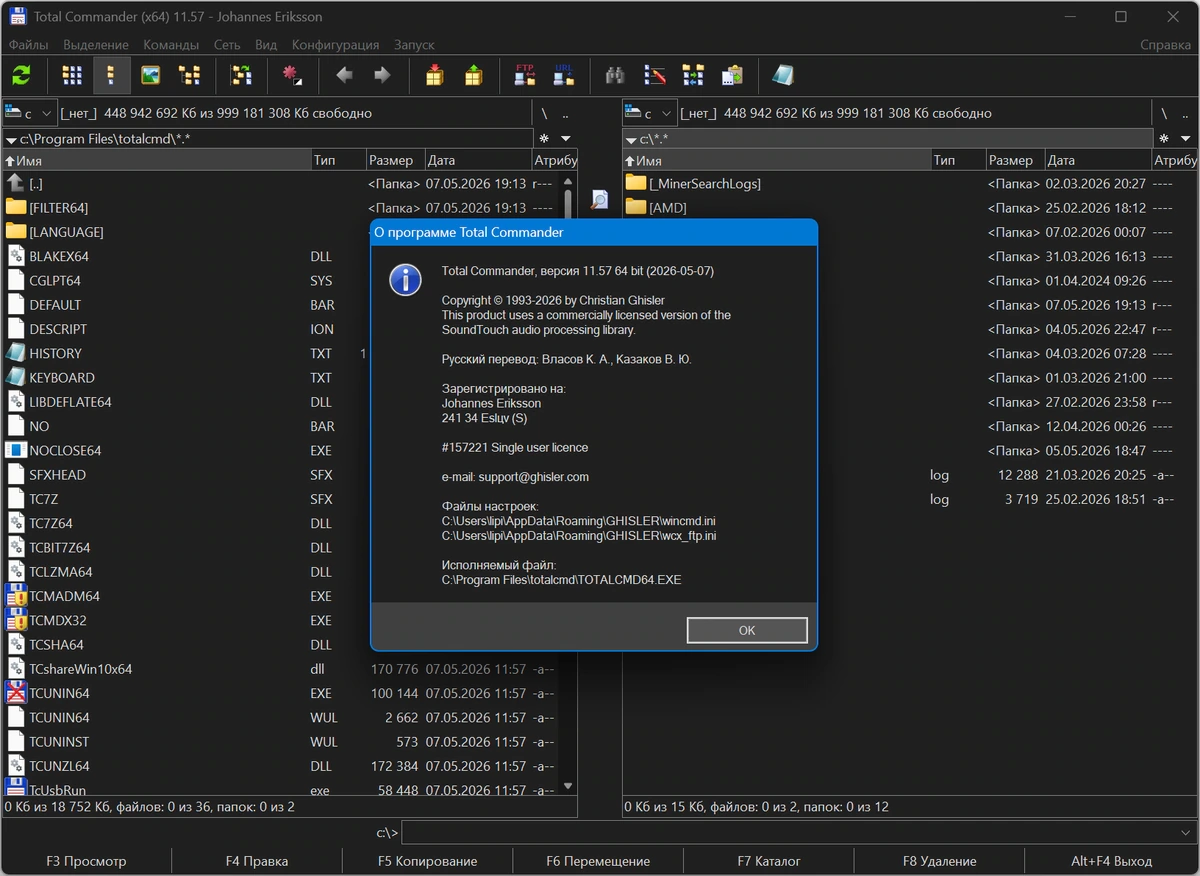
Task: Switch to brief file names view icon
Action: coord(72,75)
